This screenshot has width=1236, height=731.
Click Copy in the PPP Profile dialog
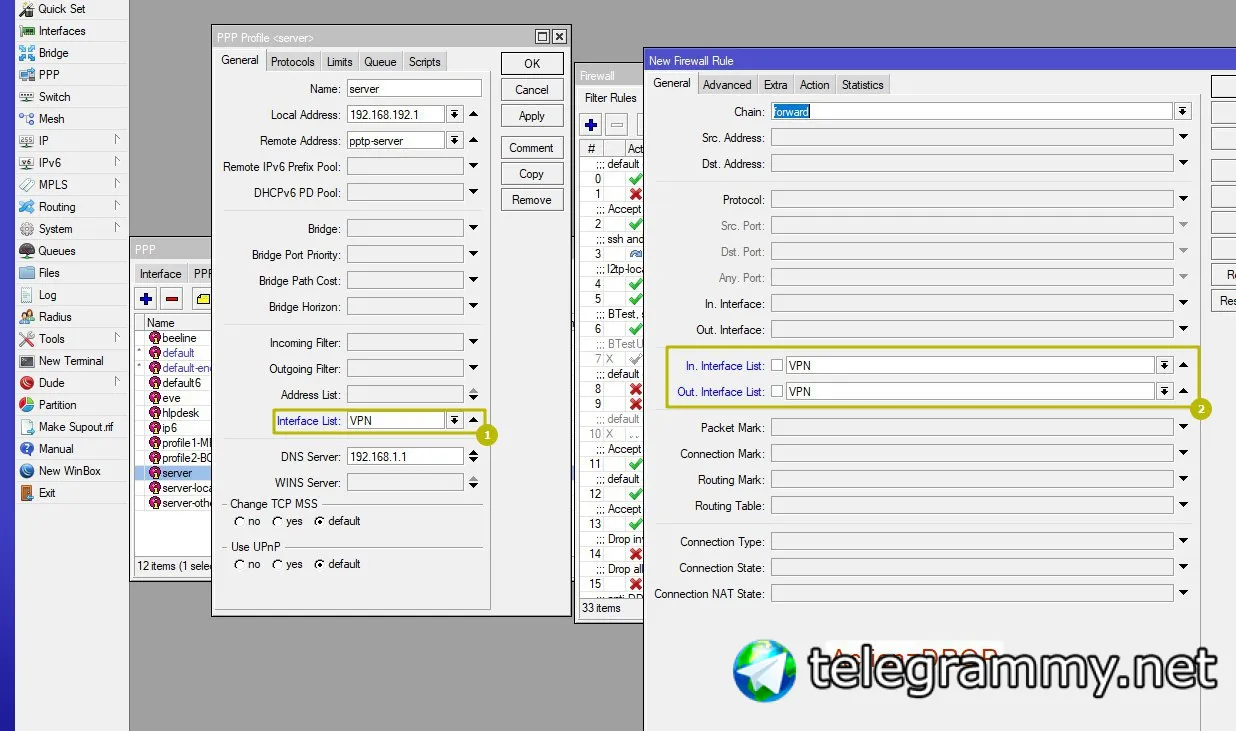(532, 174)
